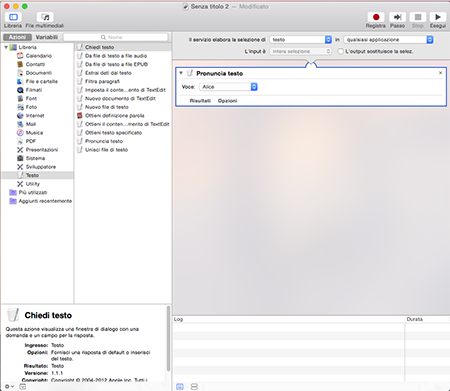Toggle the description pane visibility button

coord(22,387)
